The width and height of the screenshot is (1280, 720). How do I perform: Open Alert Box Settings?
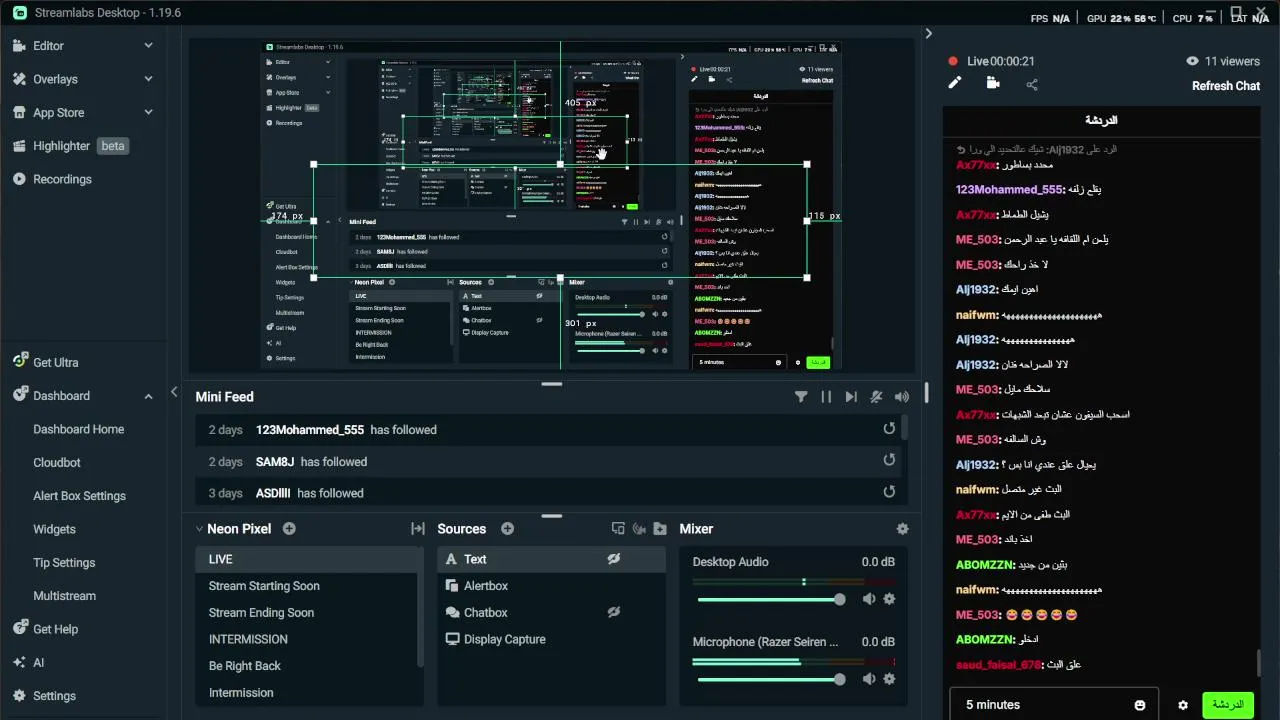tap(79, 496)
